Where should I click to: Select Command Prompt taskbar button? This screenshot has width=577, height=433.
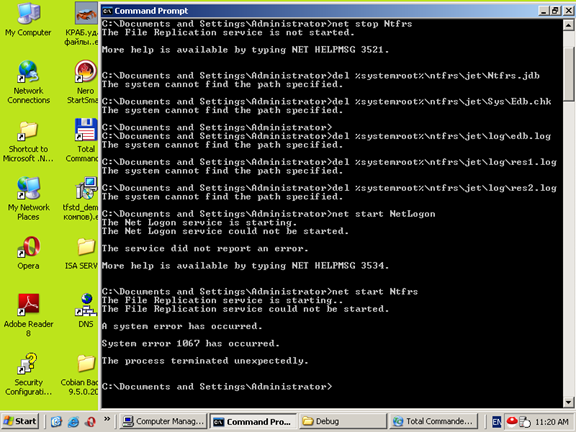coord(253,422)
